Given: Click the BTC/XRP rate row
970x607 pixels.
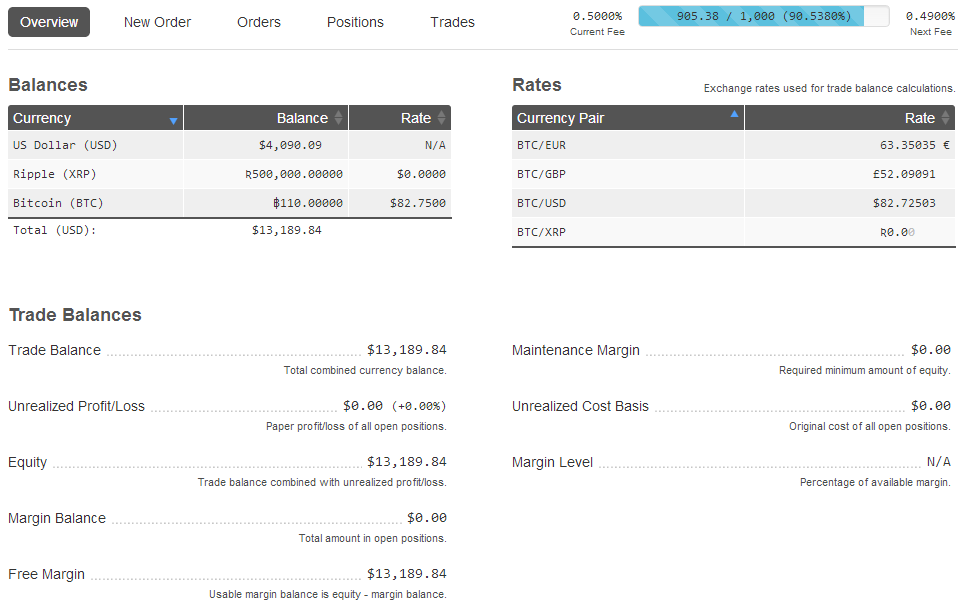Looking at the screenshot, I should (733, 232).
